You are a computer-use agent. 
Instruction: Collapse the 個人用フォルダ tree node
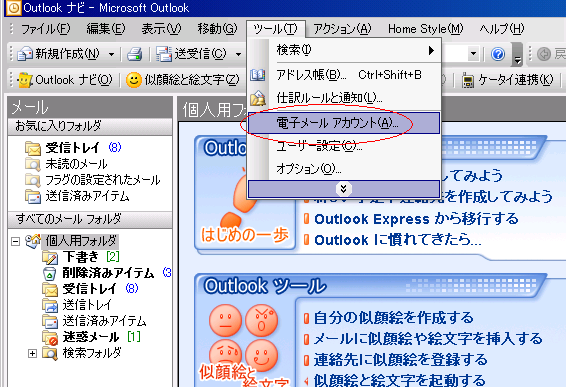(x=15, y=241)
